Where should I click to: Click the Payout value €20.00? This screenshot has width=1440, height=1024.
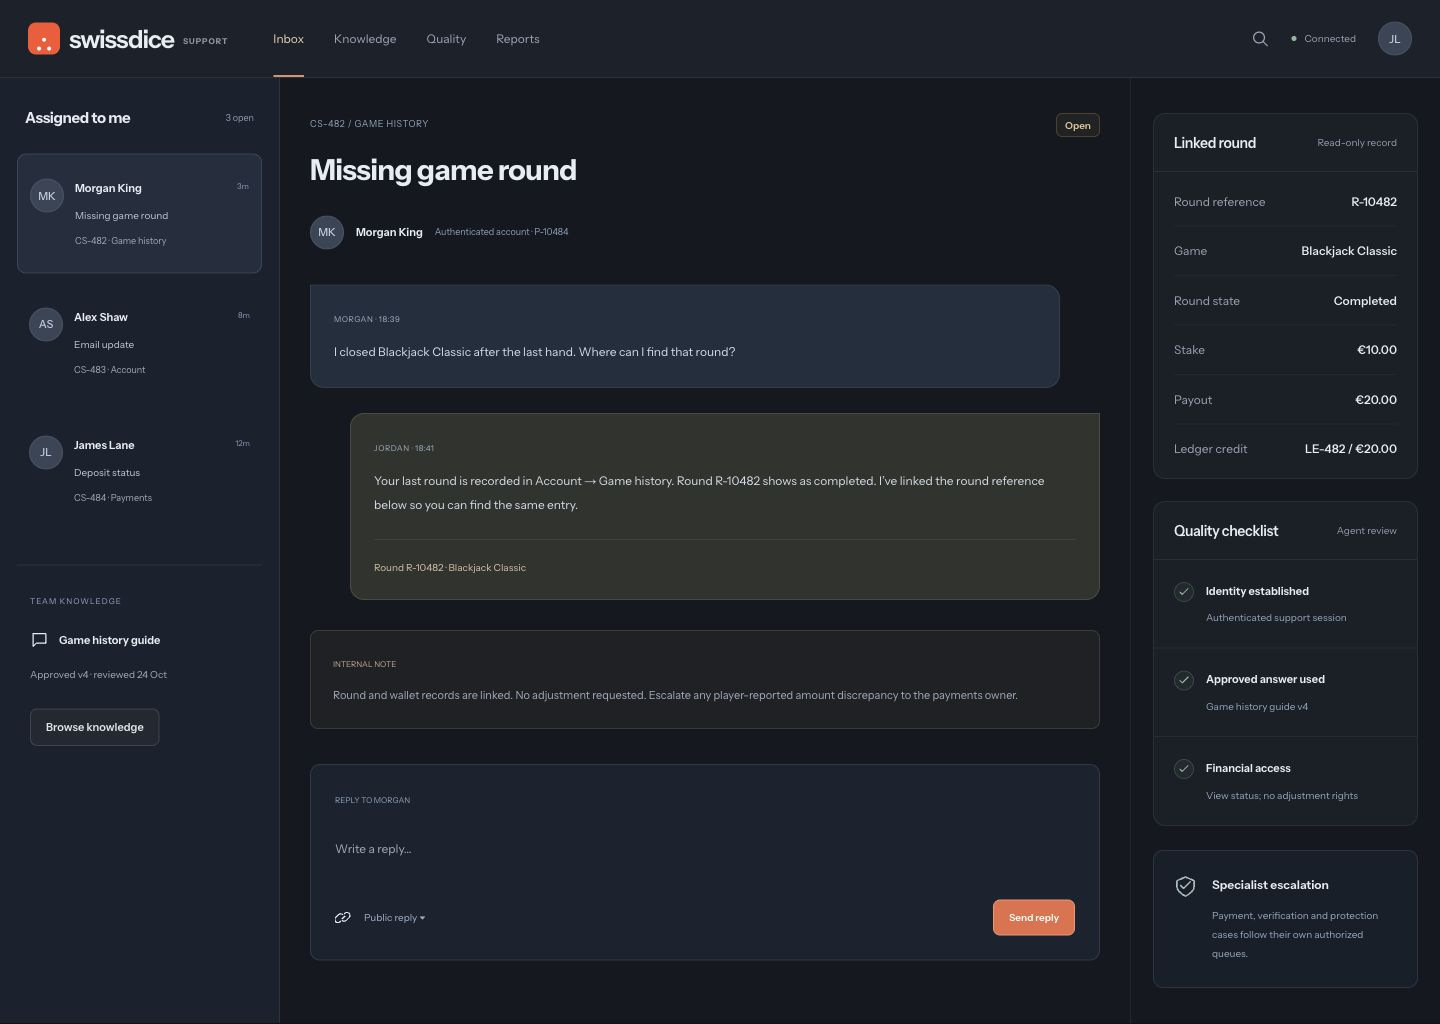[x=1376, y=400]
